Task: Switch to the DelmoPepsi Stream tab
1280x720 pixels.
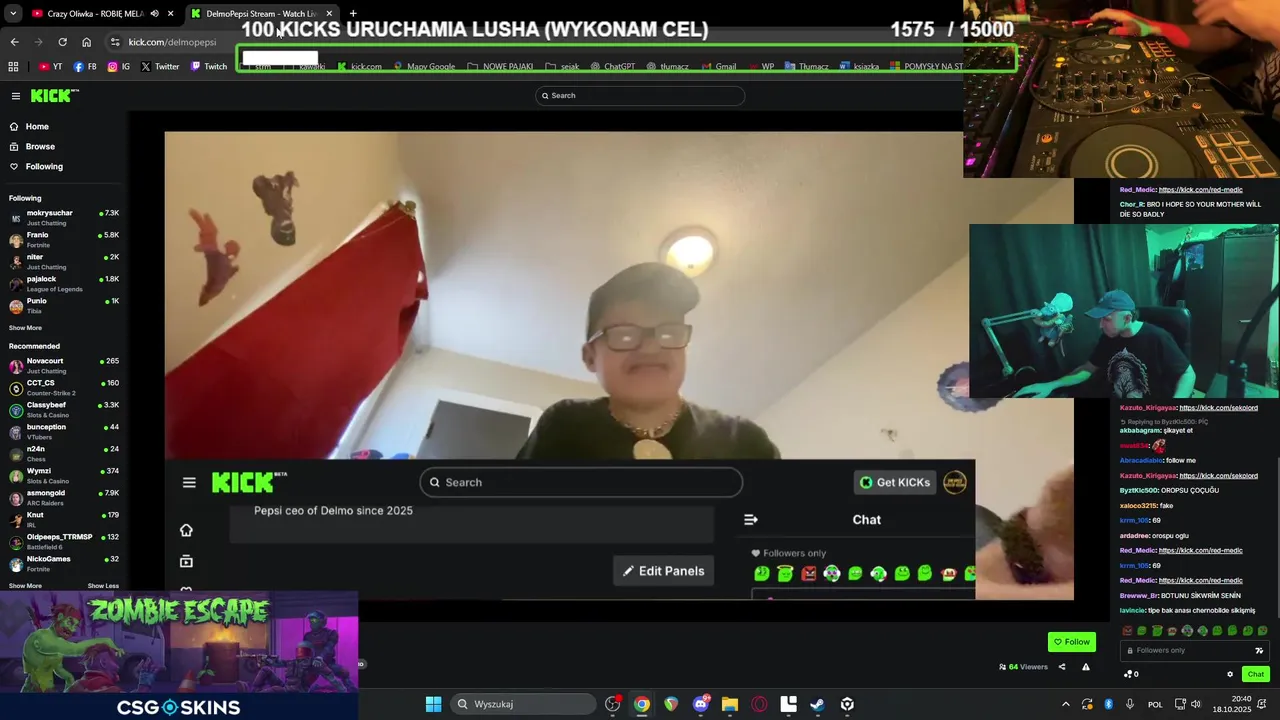Action: tap(261, 14)
